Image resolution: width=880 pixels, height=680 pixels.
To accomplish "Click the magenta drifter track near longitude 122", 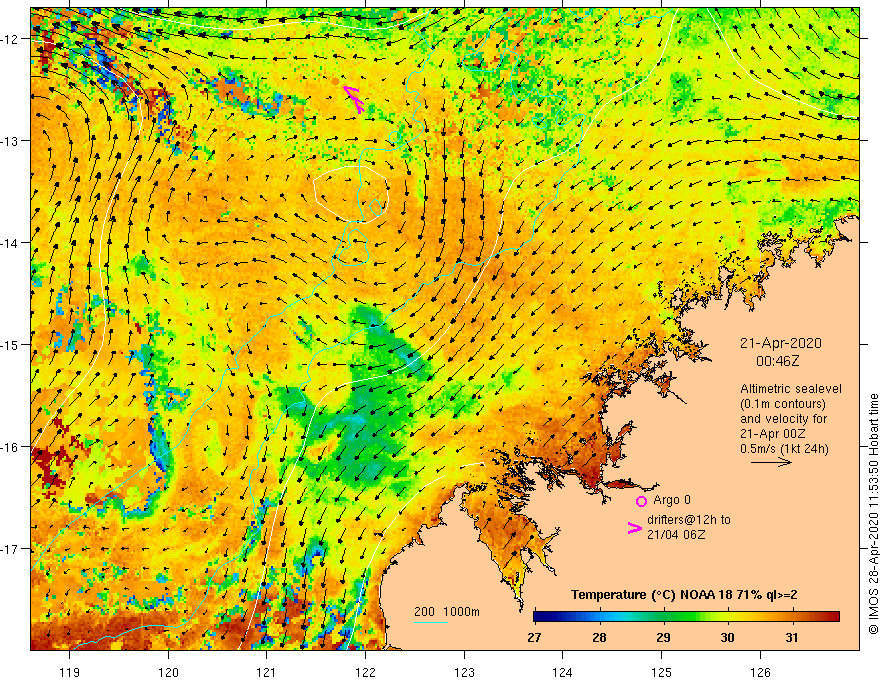I will coord(354,99).
